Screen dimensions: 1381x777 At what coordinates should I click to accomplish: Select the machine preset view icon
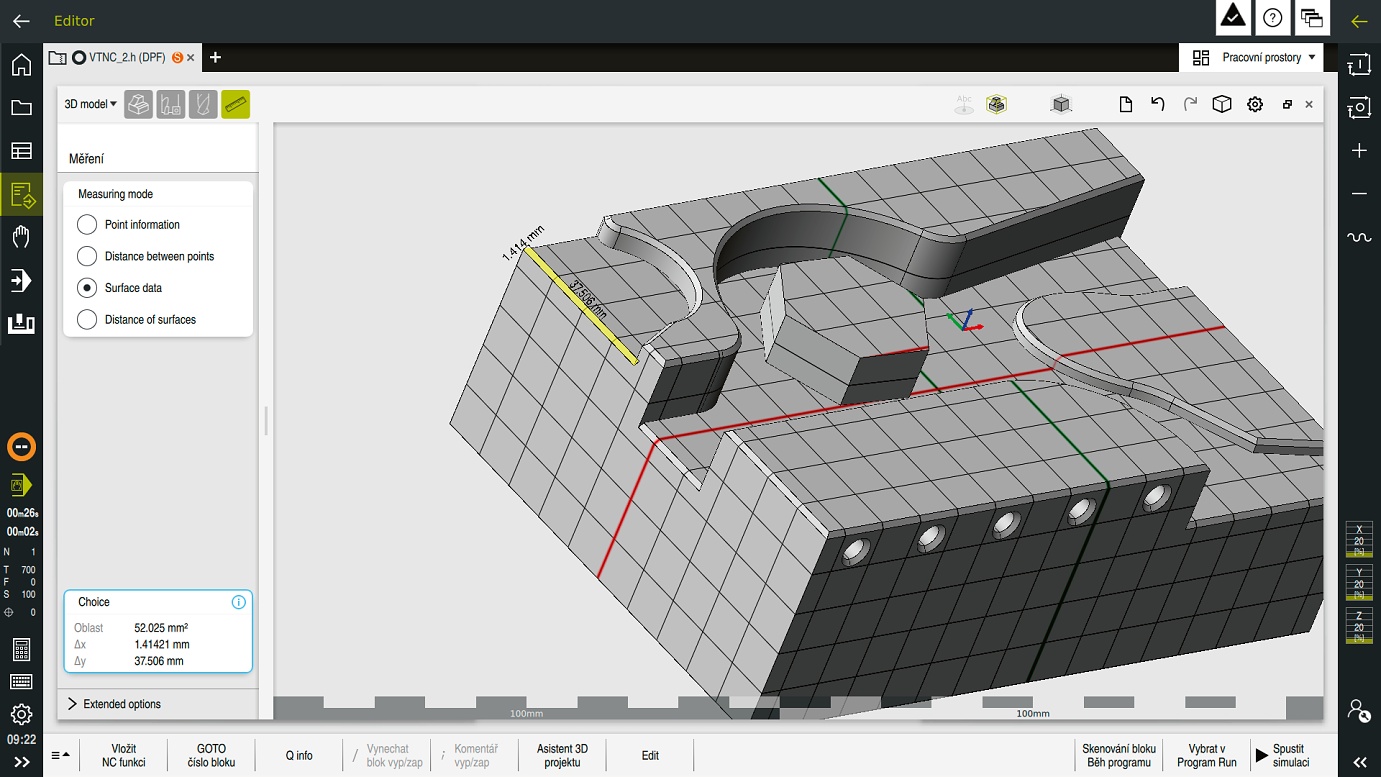(x=170, y=104)
